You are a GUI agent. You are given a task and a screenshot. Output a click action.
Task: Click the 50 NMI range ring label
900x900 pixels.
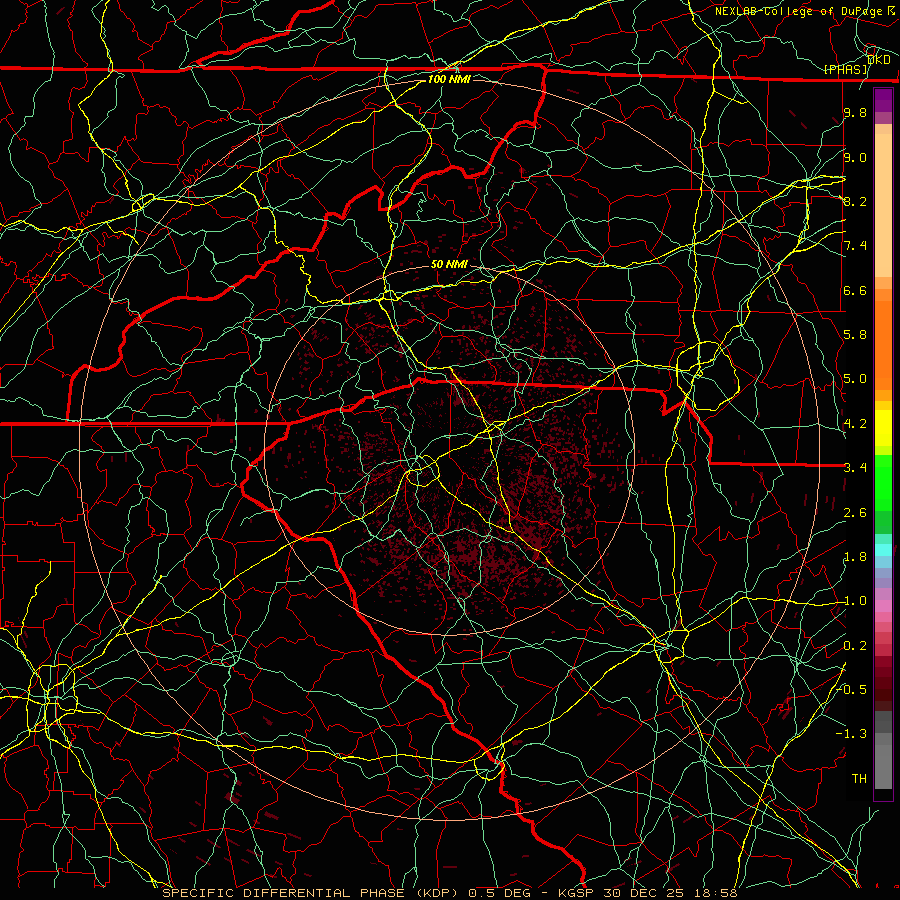(449, 264)
